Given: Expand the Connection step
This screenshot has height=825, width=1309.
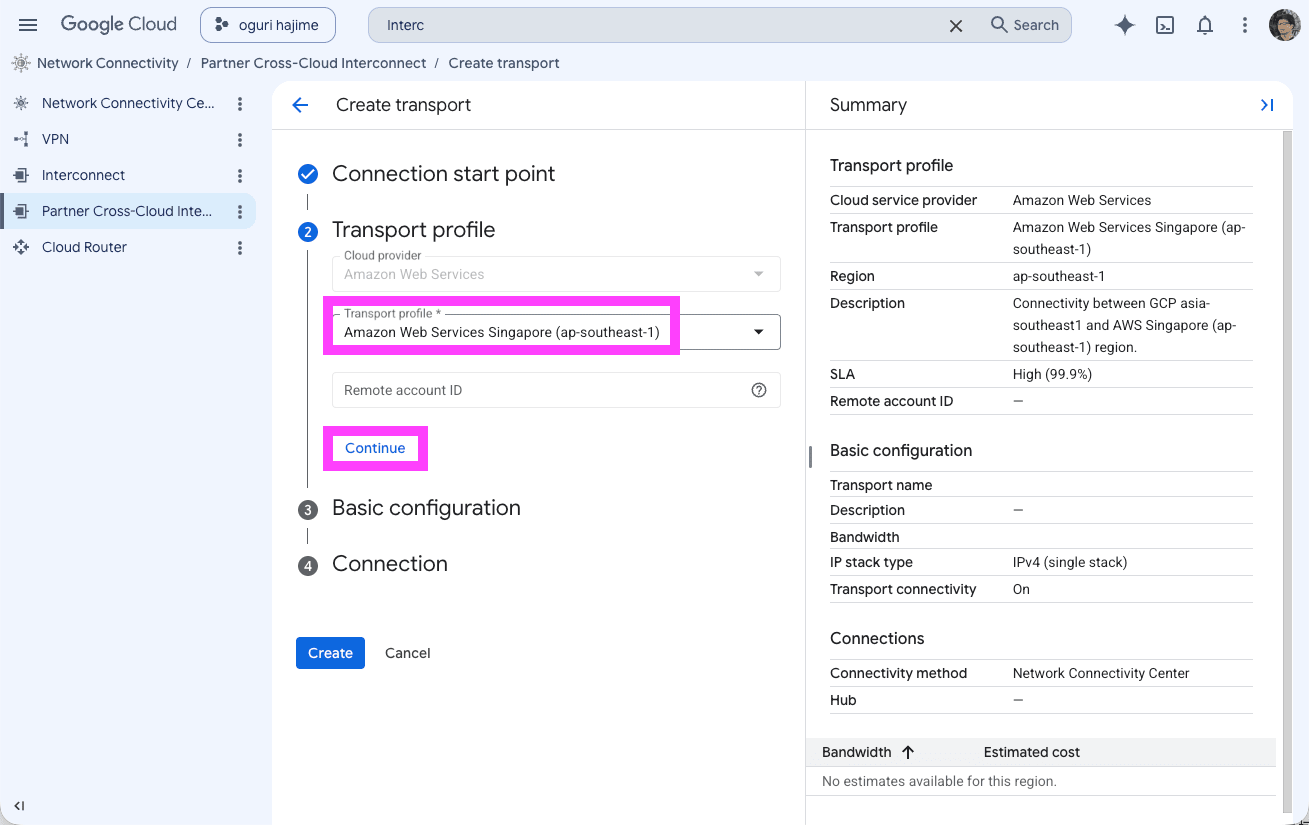Looking at the screenshot, I should point(389,564).
